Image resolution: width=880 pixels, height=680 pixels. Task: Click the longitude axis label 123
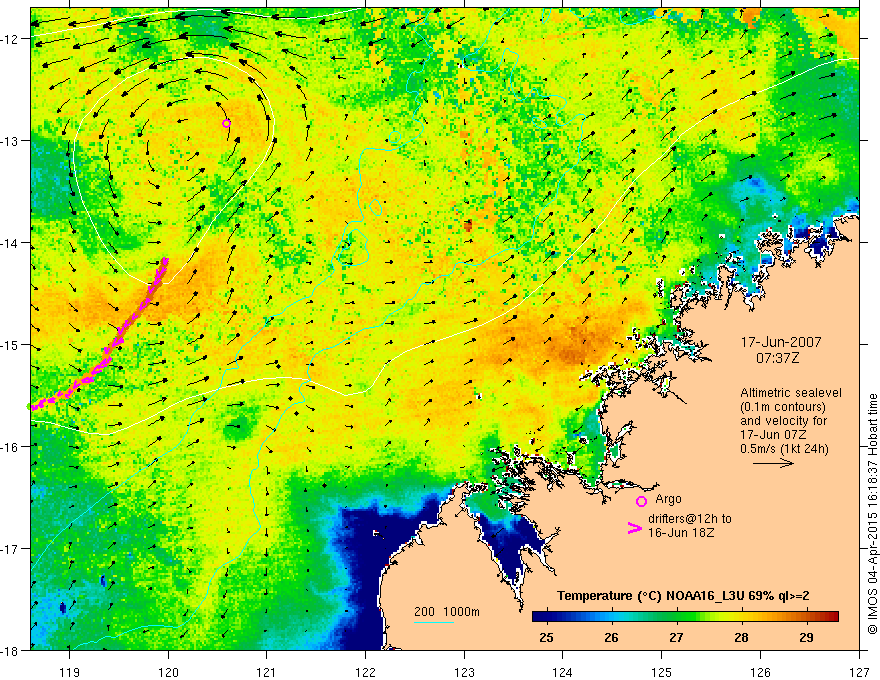click(464, 672)
